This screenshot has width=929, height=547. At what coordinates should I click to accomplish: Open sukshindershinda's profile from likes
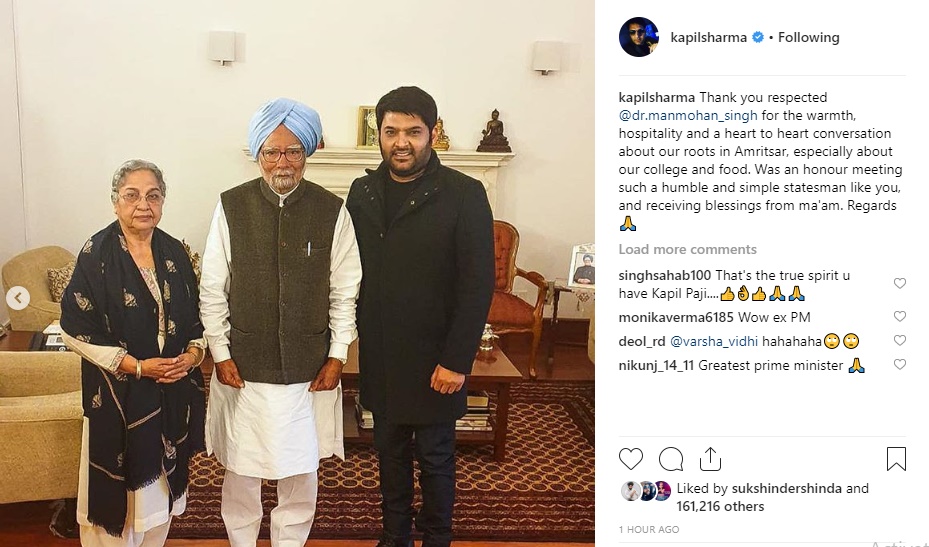click(786, 488)
